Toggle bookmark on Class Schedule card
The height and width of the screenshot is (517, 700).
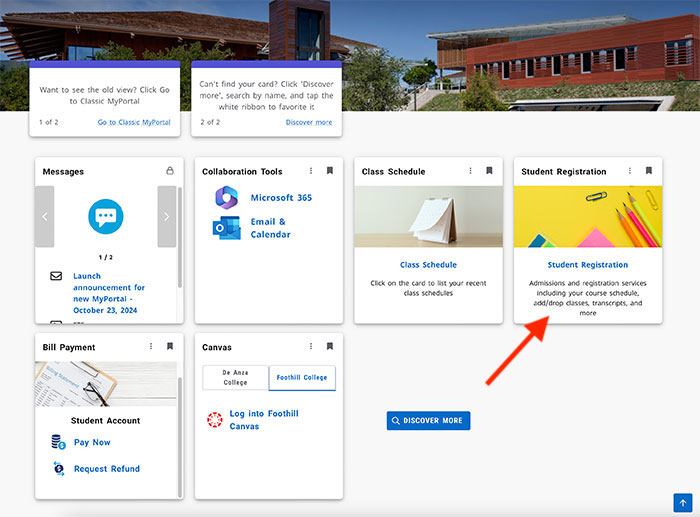click(489, 171)
